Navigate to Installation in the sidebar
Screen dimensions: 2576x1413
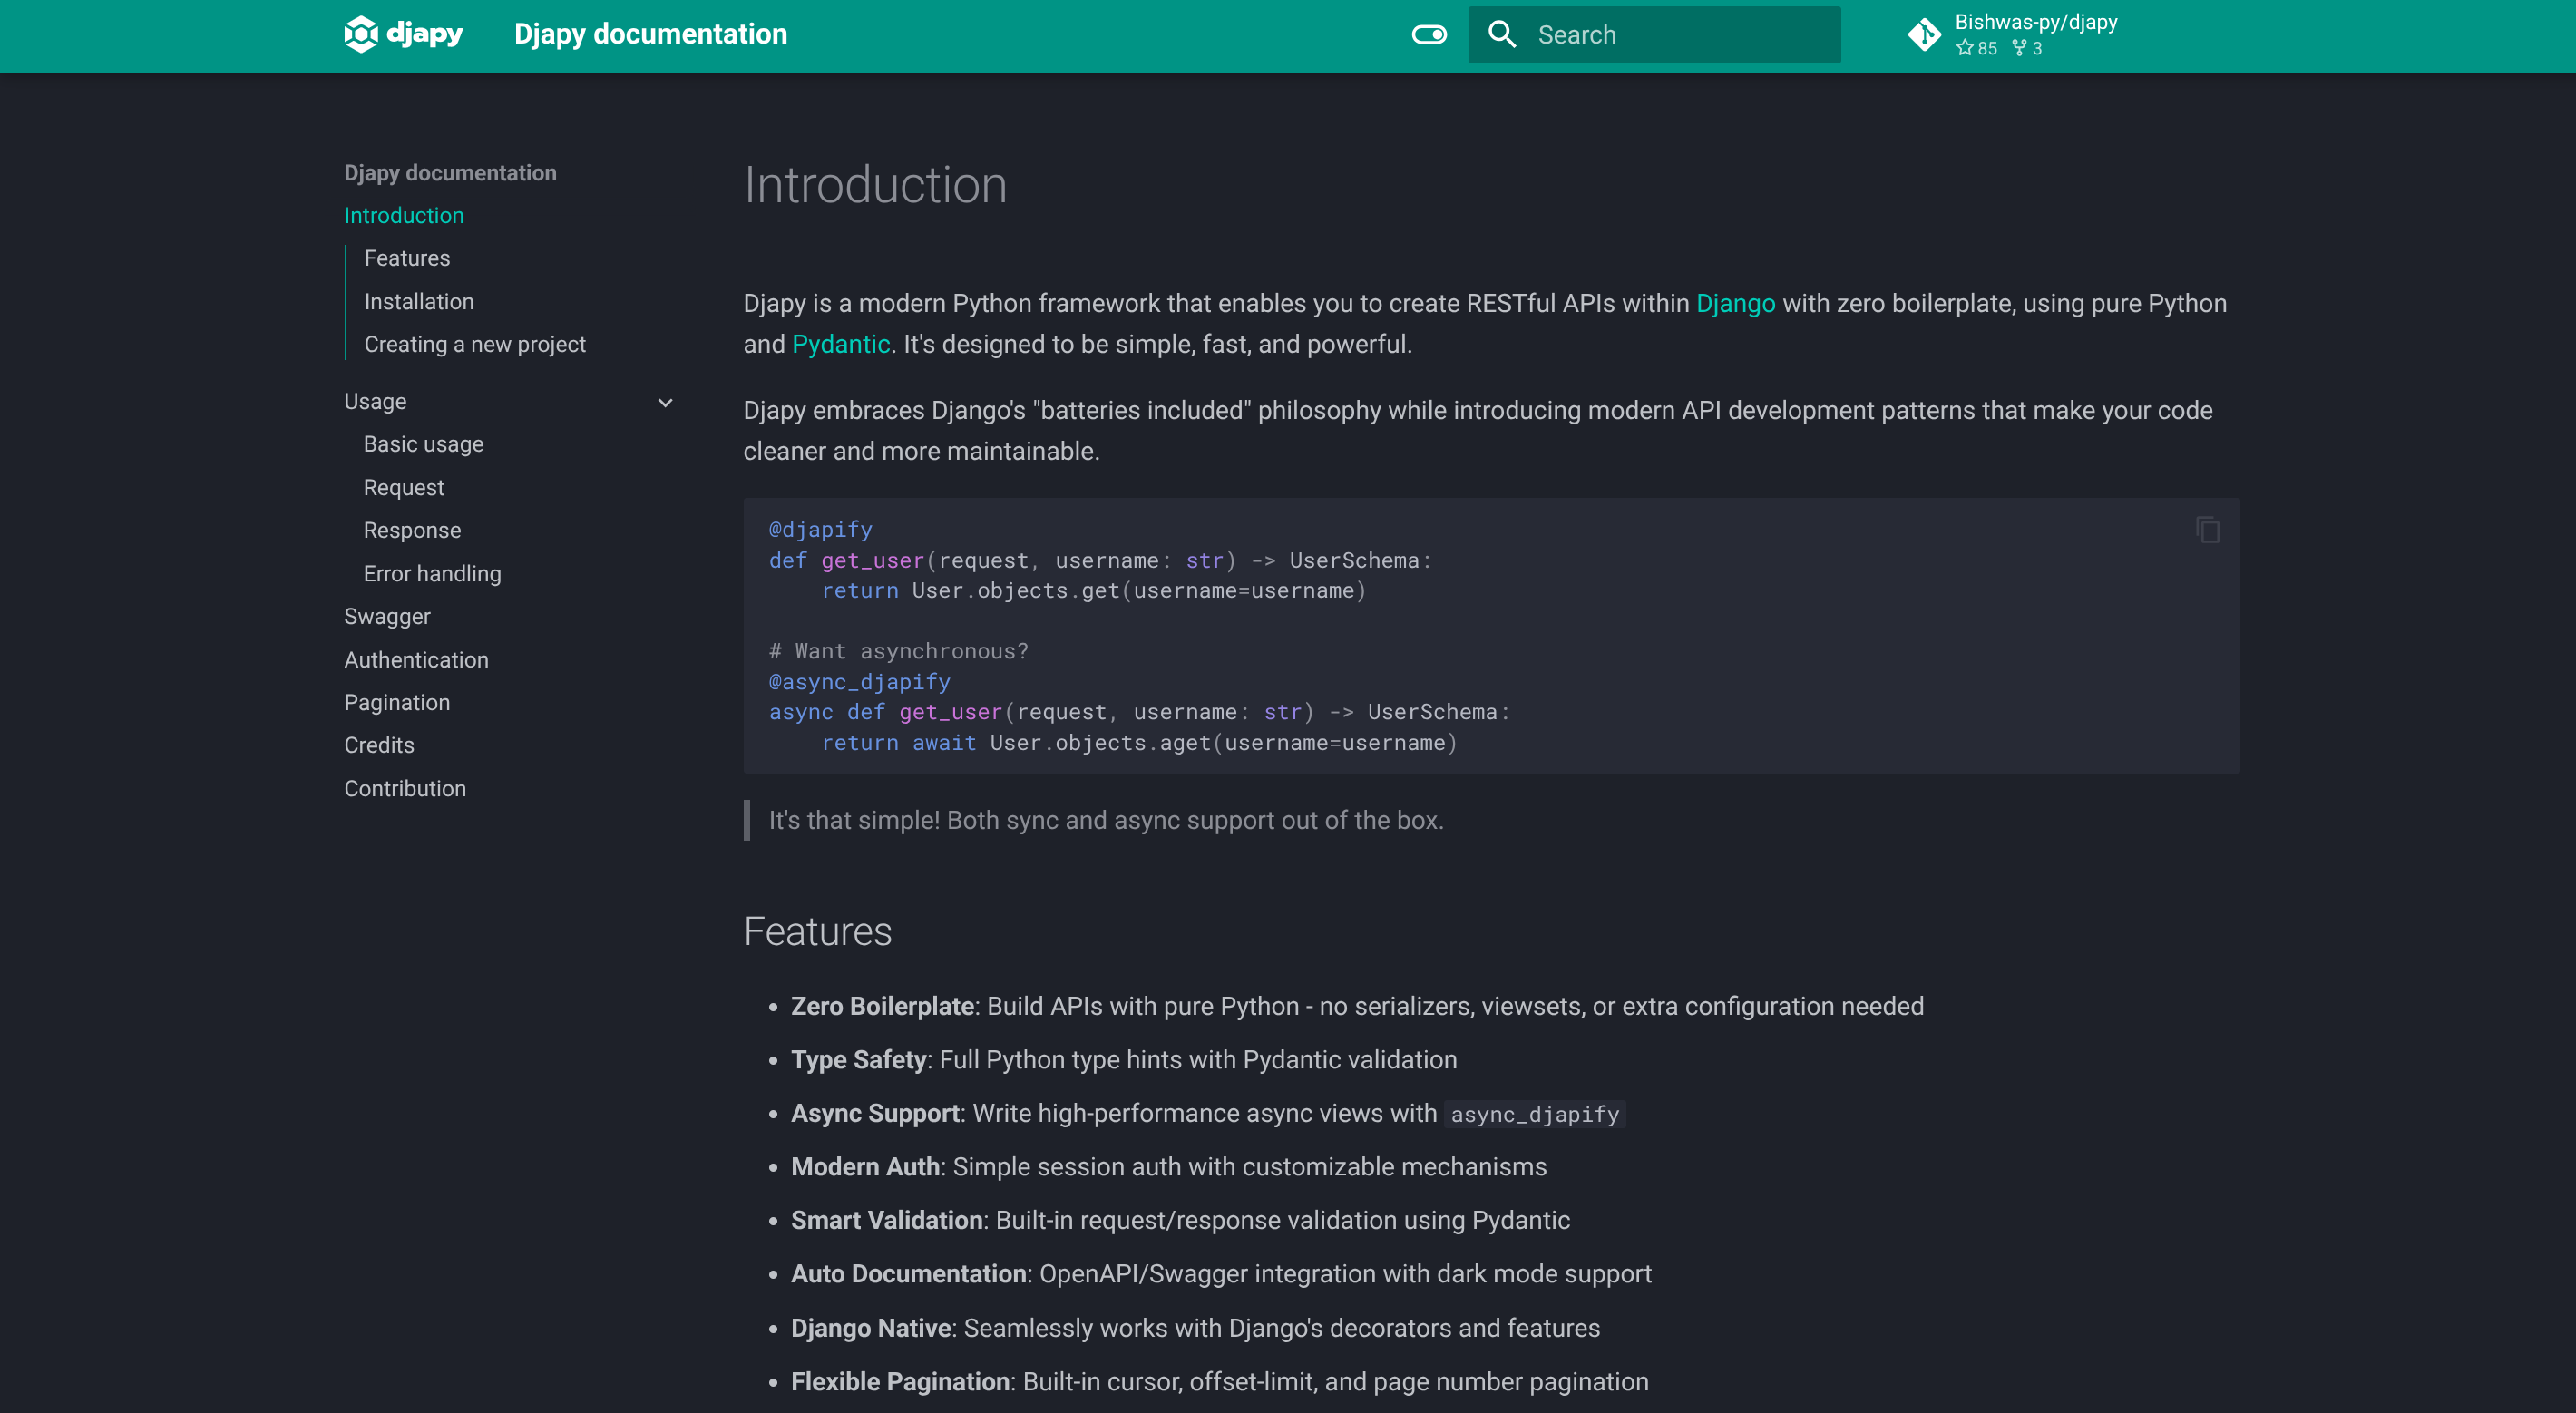[419, 301]
